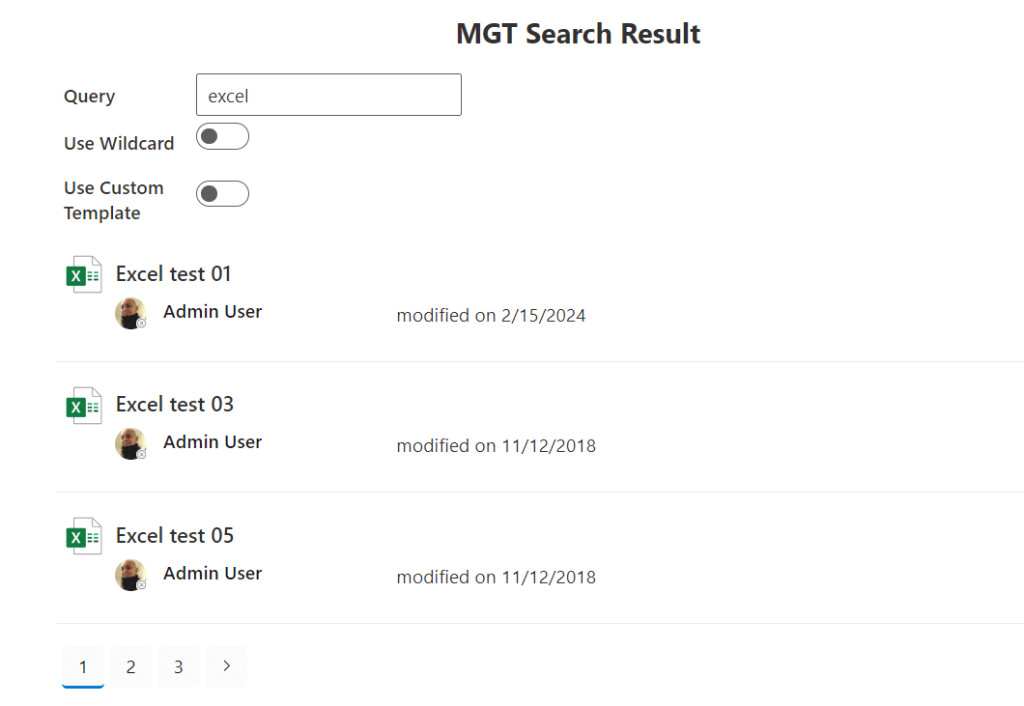Go to page 2 of results

(x=131, y=667)
